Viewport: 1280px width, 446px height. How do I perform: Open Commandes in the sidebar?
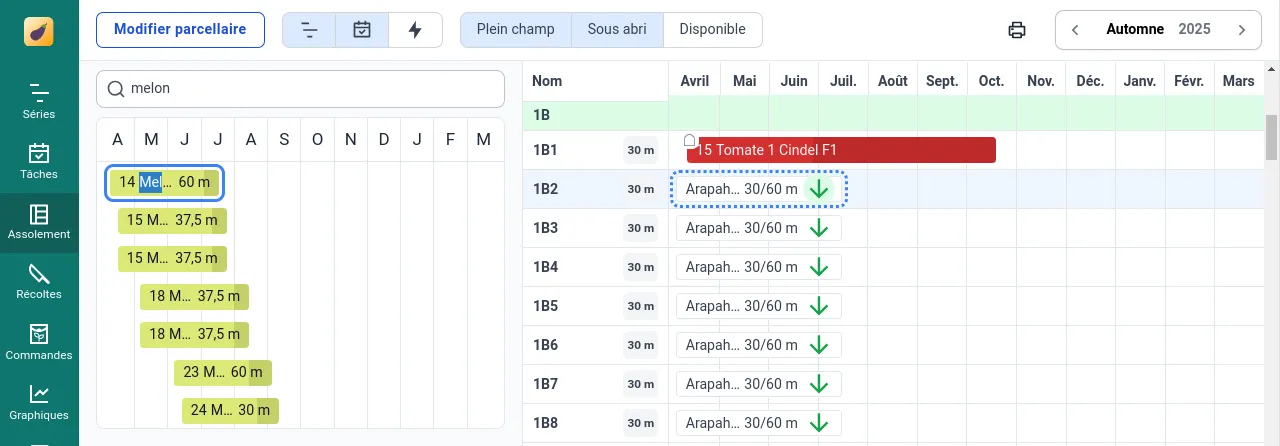(x=39, y=342)
